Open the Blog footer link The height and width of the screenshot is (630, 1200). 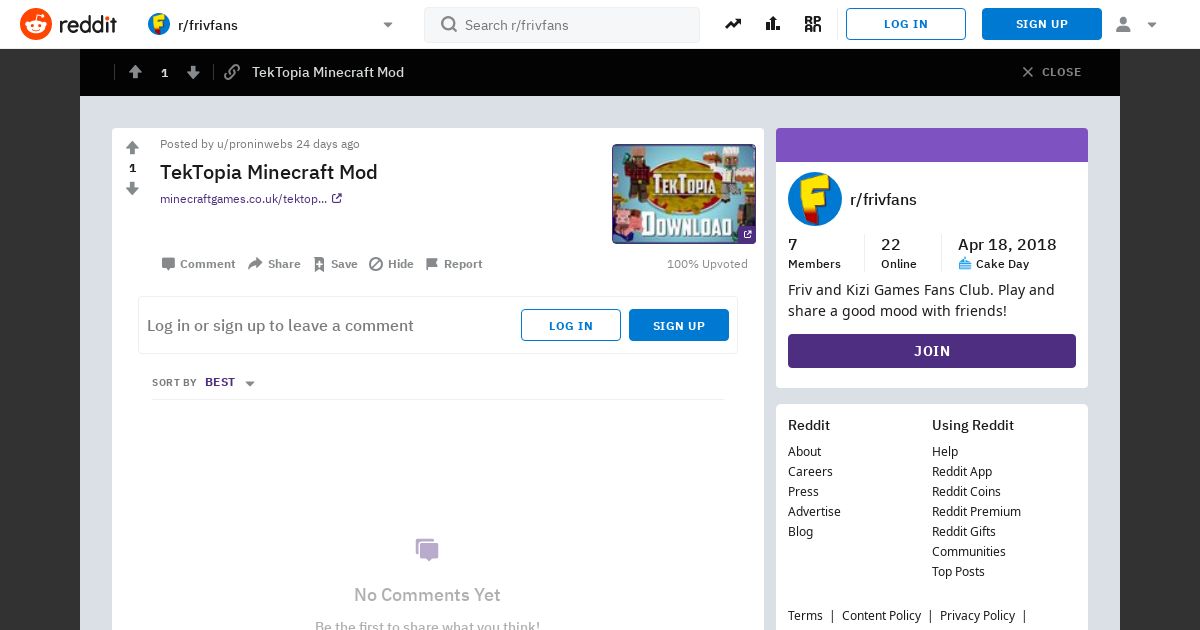pyautogui.click(x=800, y=531)
